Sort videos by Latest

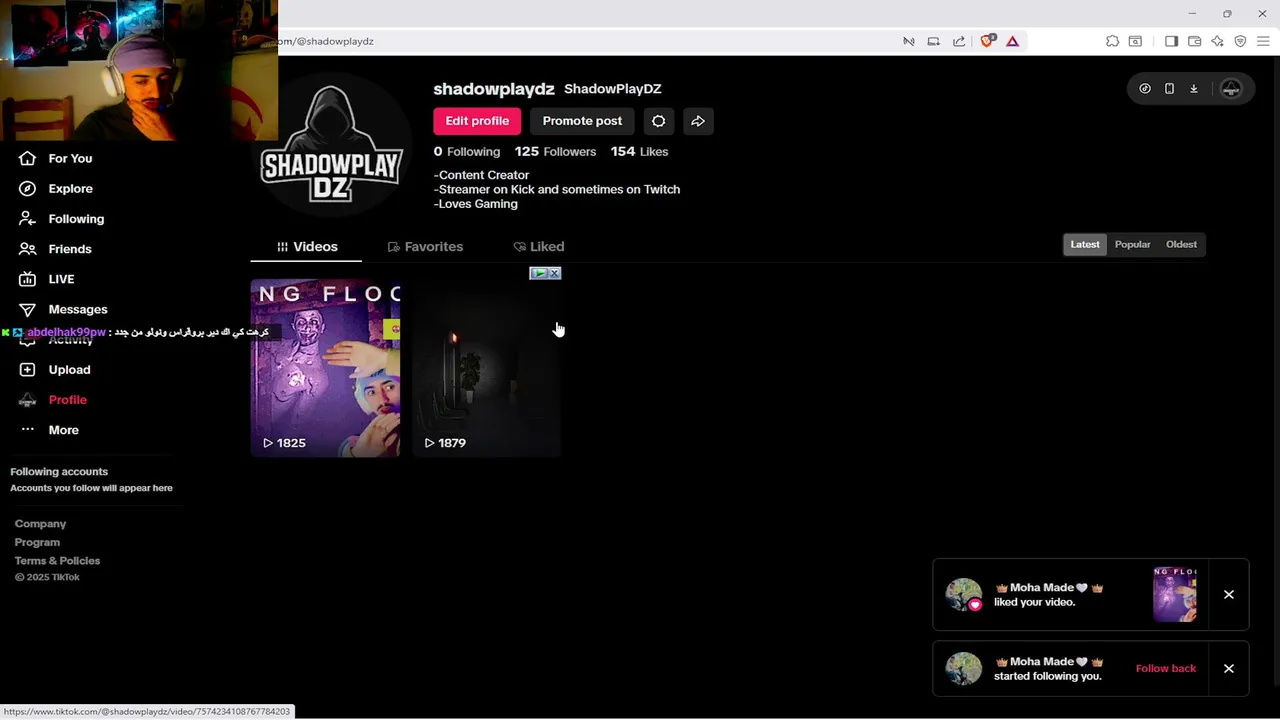(1085, 244)
